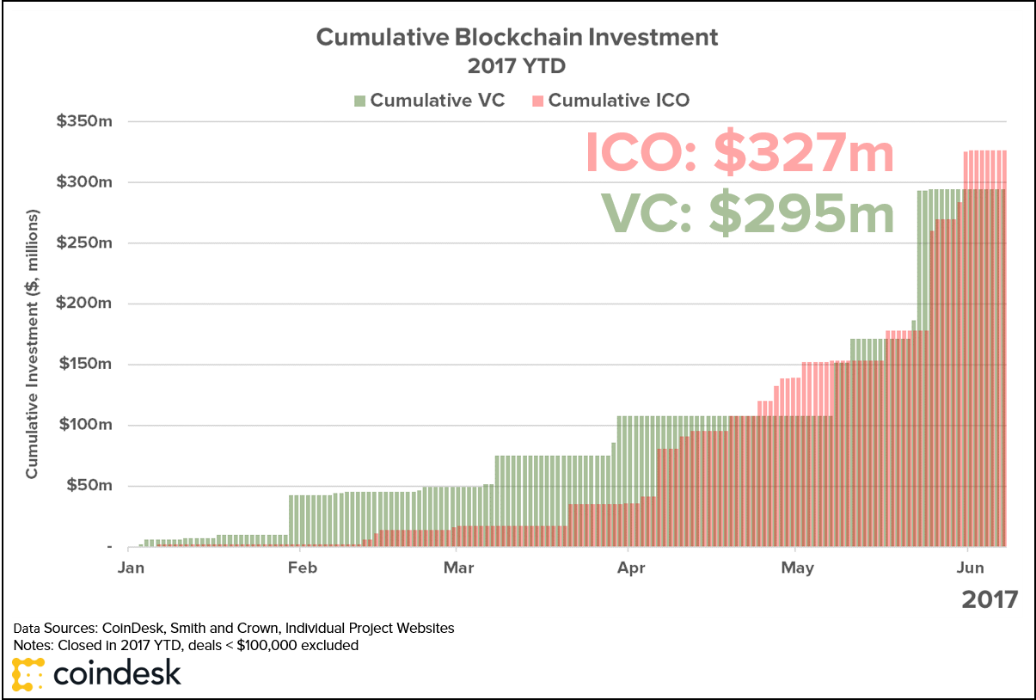Click the Feb x-axis label
This screenshot has width=1036, height=700.
click(301, 569)
